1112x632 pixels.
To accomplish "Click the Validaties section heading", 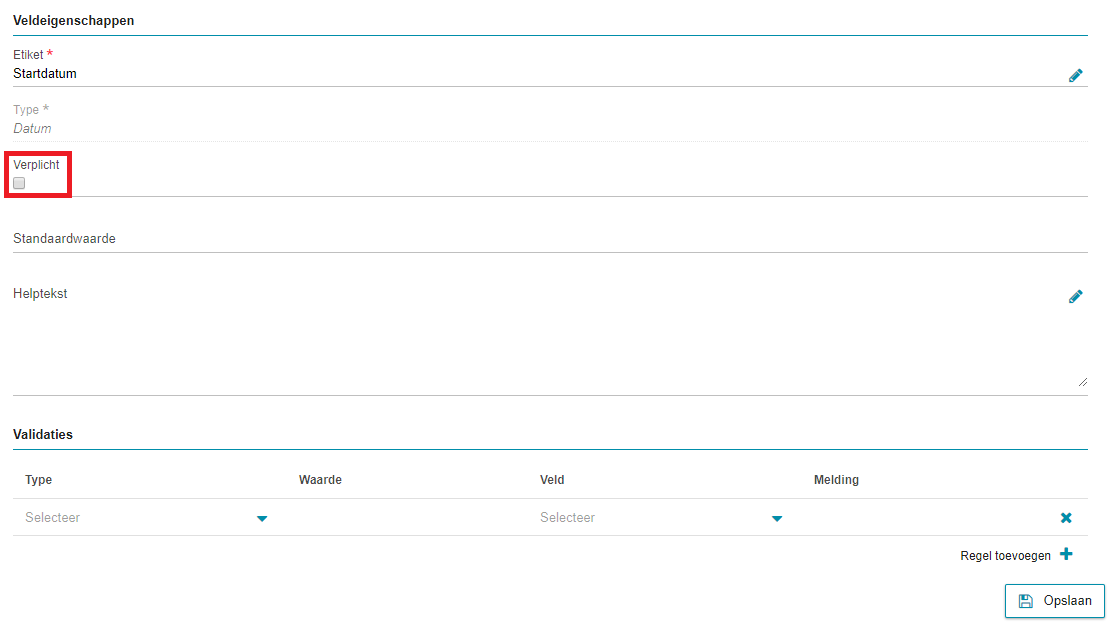I will tap(43, 435).
